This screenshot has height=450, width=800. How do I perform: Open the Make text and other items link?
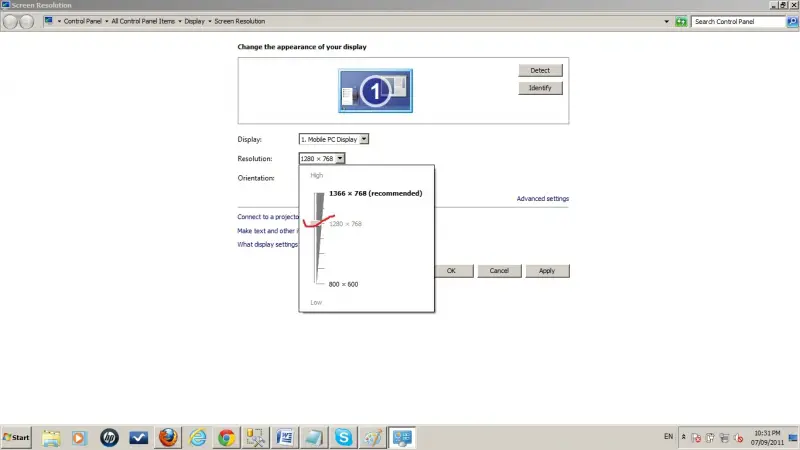pos(268,231)
